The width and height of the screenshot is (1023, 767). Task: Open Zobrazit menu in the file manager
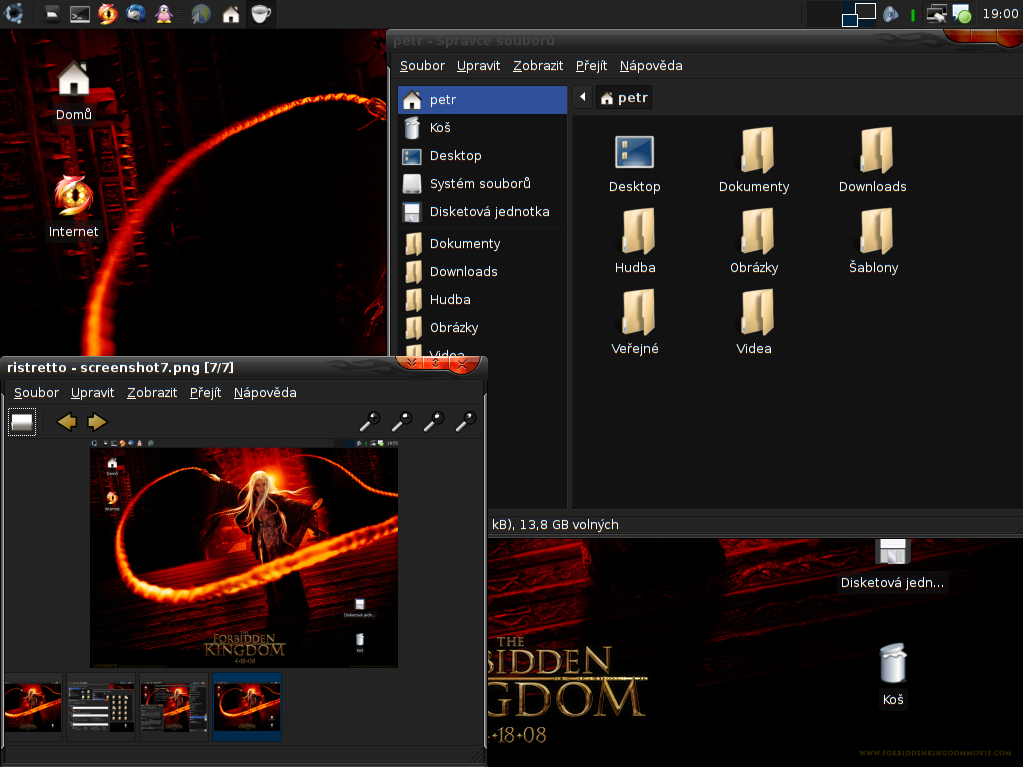538,66
